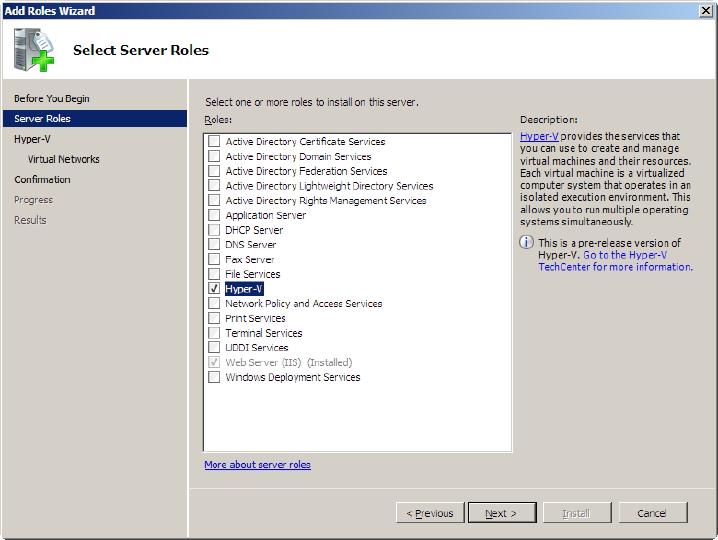Go to the Hyper-V TechCenter link

615,261
